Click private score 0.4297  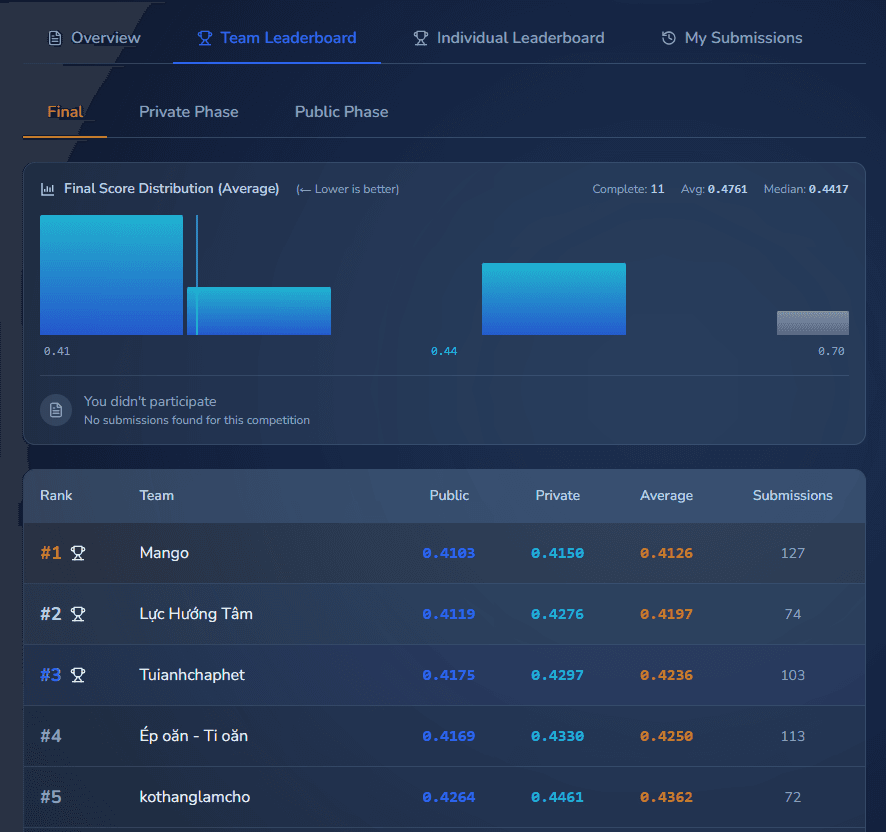coord(557,675)
